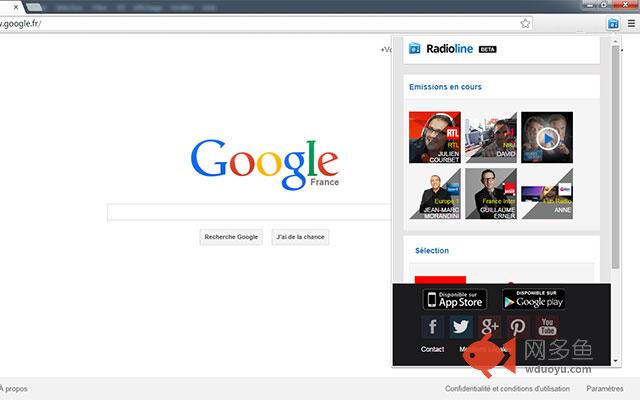Click the J'ai de la chance button
The image size is (640, 400).
[x=300, y=237]
